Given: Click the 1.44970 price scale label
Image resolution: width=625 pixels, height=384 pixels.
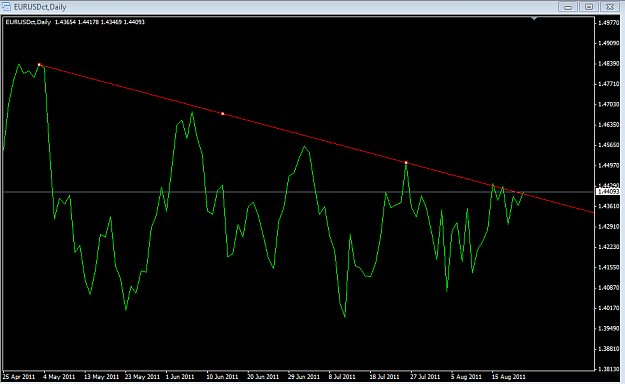Looking at the screenshot, I should [x=609, y=165].
